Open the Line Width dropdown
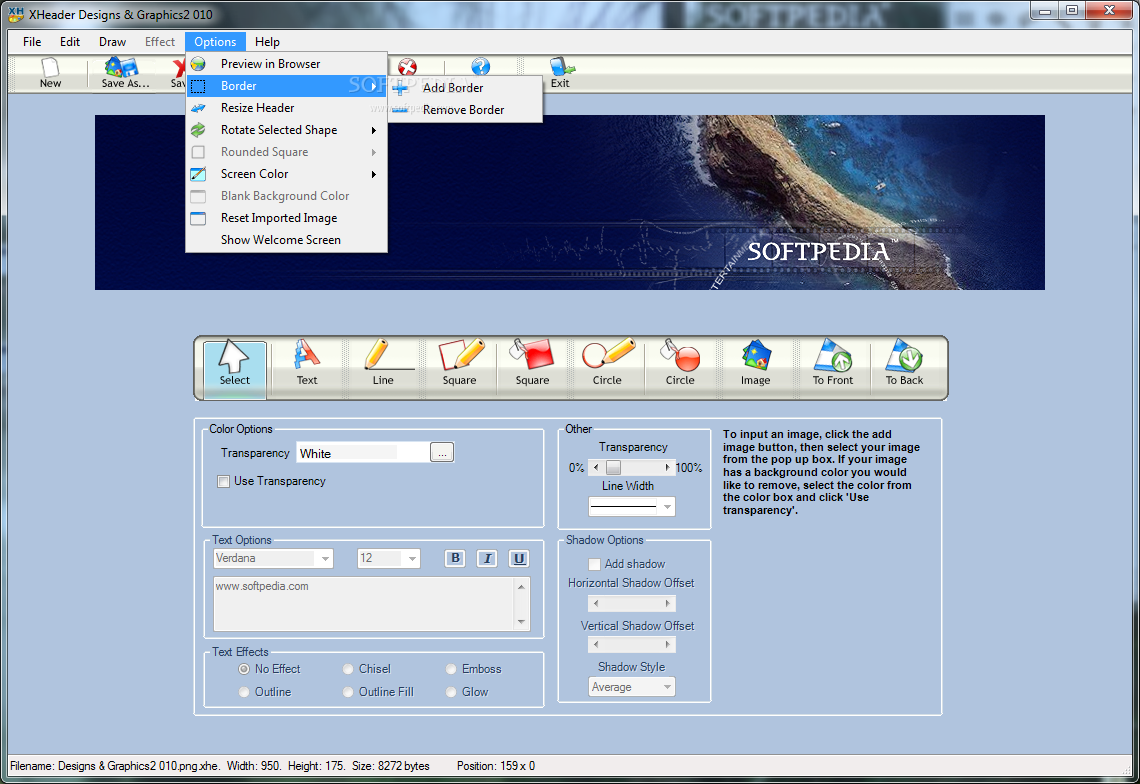 pyautogui.click(x=667, y=507)
